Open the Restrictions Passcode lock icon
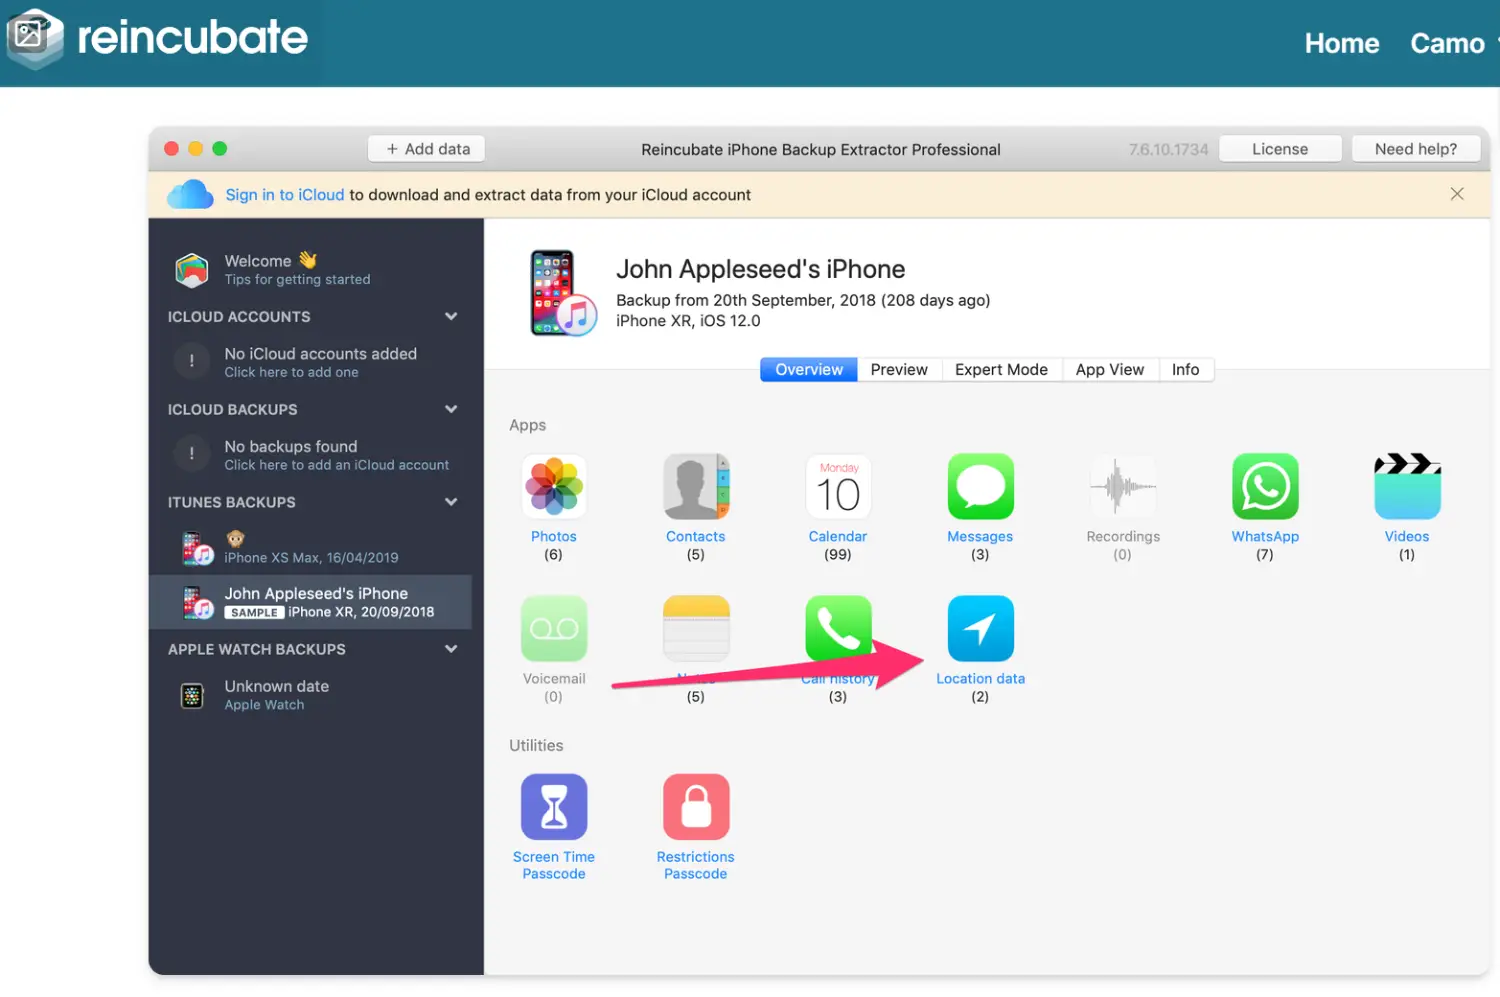1500x997 pixels. [696, 807]
